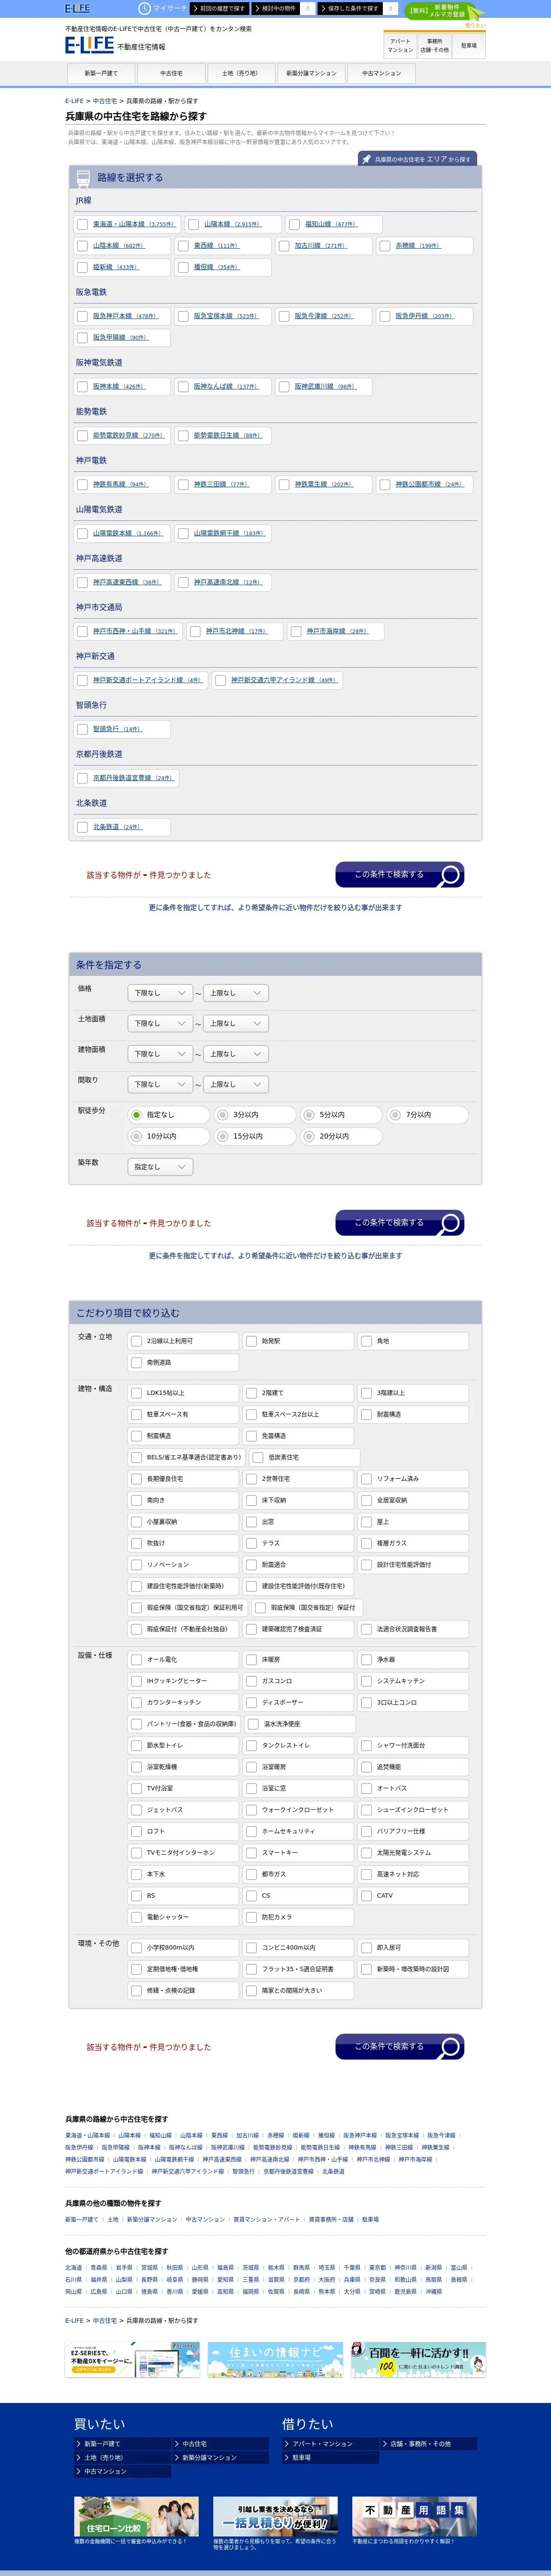Open the 住宅ローン比較 banner
Viewport: 551px width, 2576px height.
point(135,2516)
